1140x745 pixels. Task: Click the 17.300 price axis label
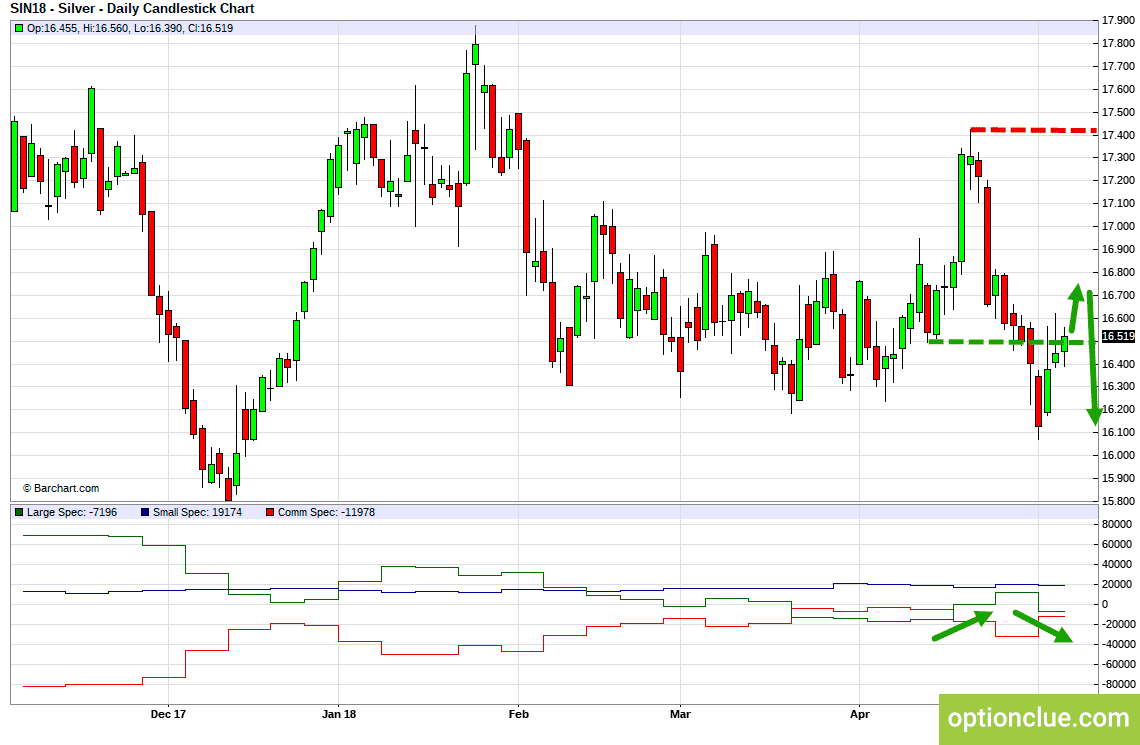(1118, 158)
